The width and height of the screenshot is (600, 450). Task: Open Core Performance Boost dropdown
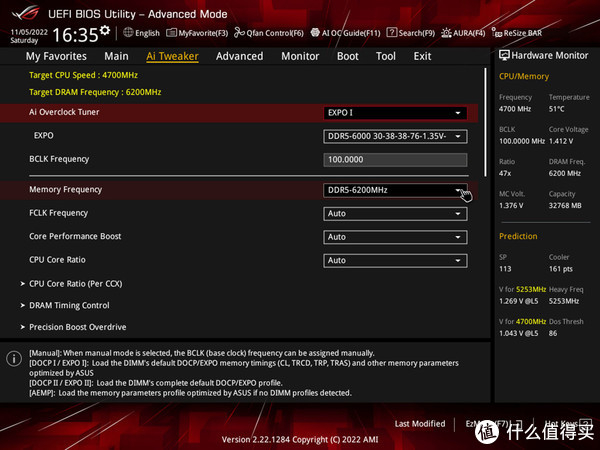(x=395, y=237)
